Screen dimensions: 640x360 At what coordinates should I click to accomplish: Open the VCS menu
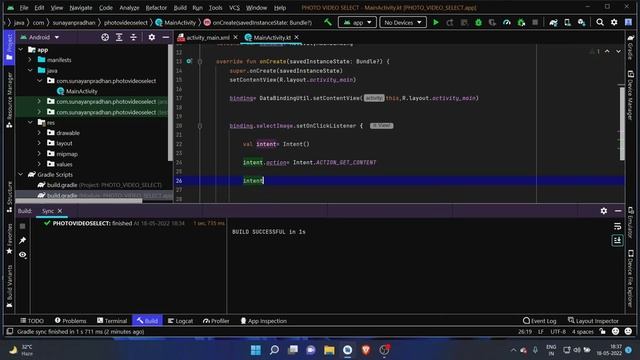click(234, 8)
